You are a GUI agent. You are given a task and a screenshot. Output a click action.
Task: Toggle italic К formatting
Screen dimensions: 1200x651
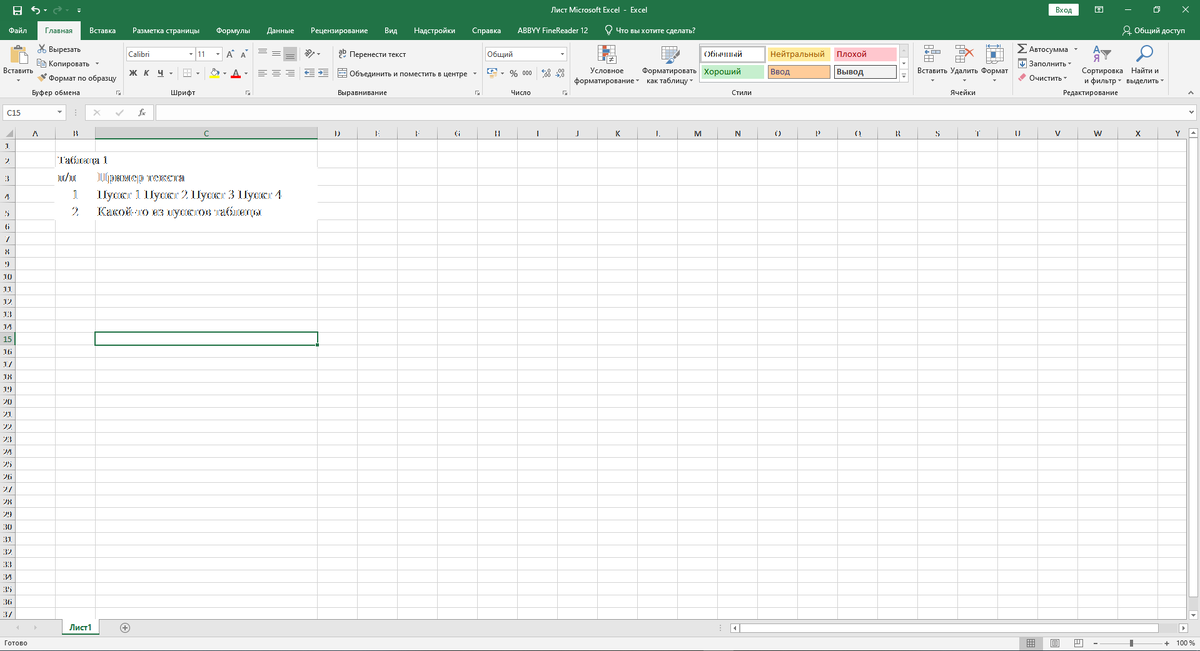(x=146, y=73)
